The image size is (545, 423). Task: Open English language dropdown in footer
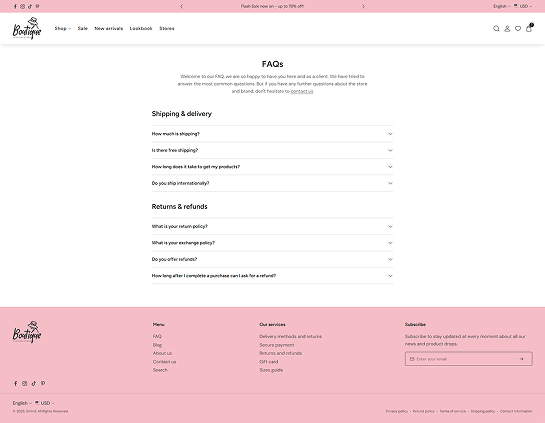tap(22, 403)
